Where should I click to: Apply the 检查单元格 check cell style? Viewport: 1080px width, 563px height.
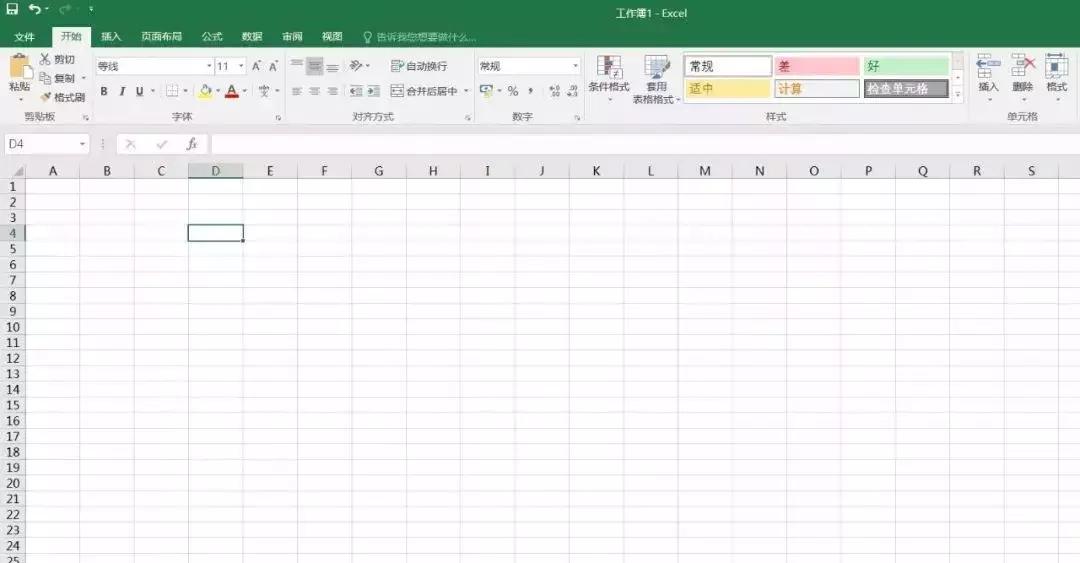906,89
